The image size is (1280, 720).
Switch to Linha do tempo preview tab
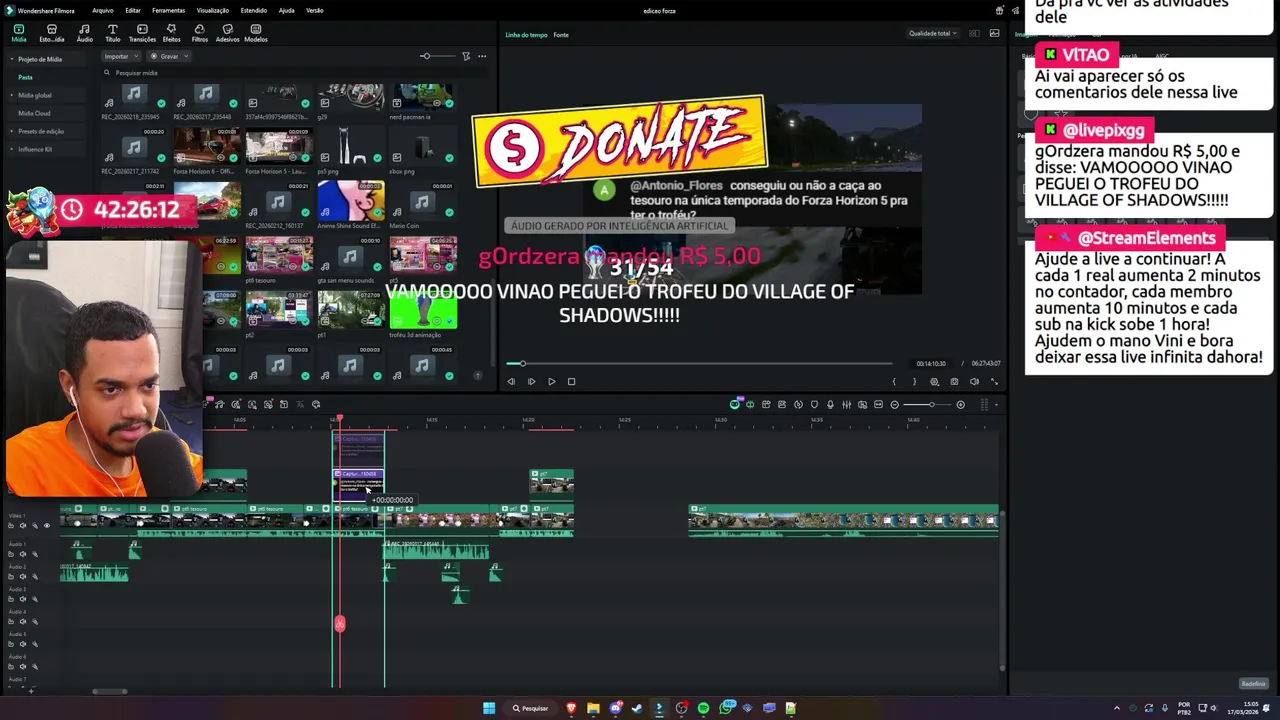[526, 35]
